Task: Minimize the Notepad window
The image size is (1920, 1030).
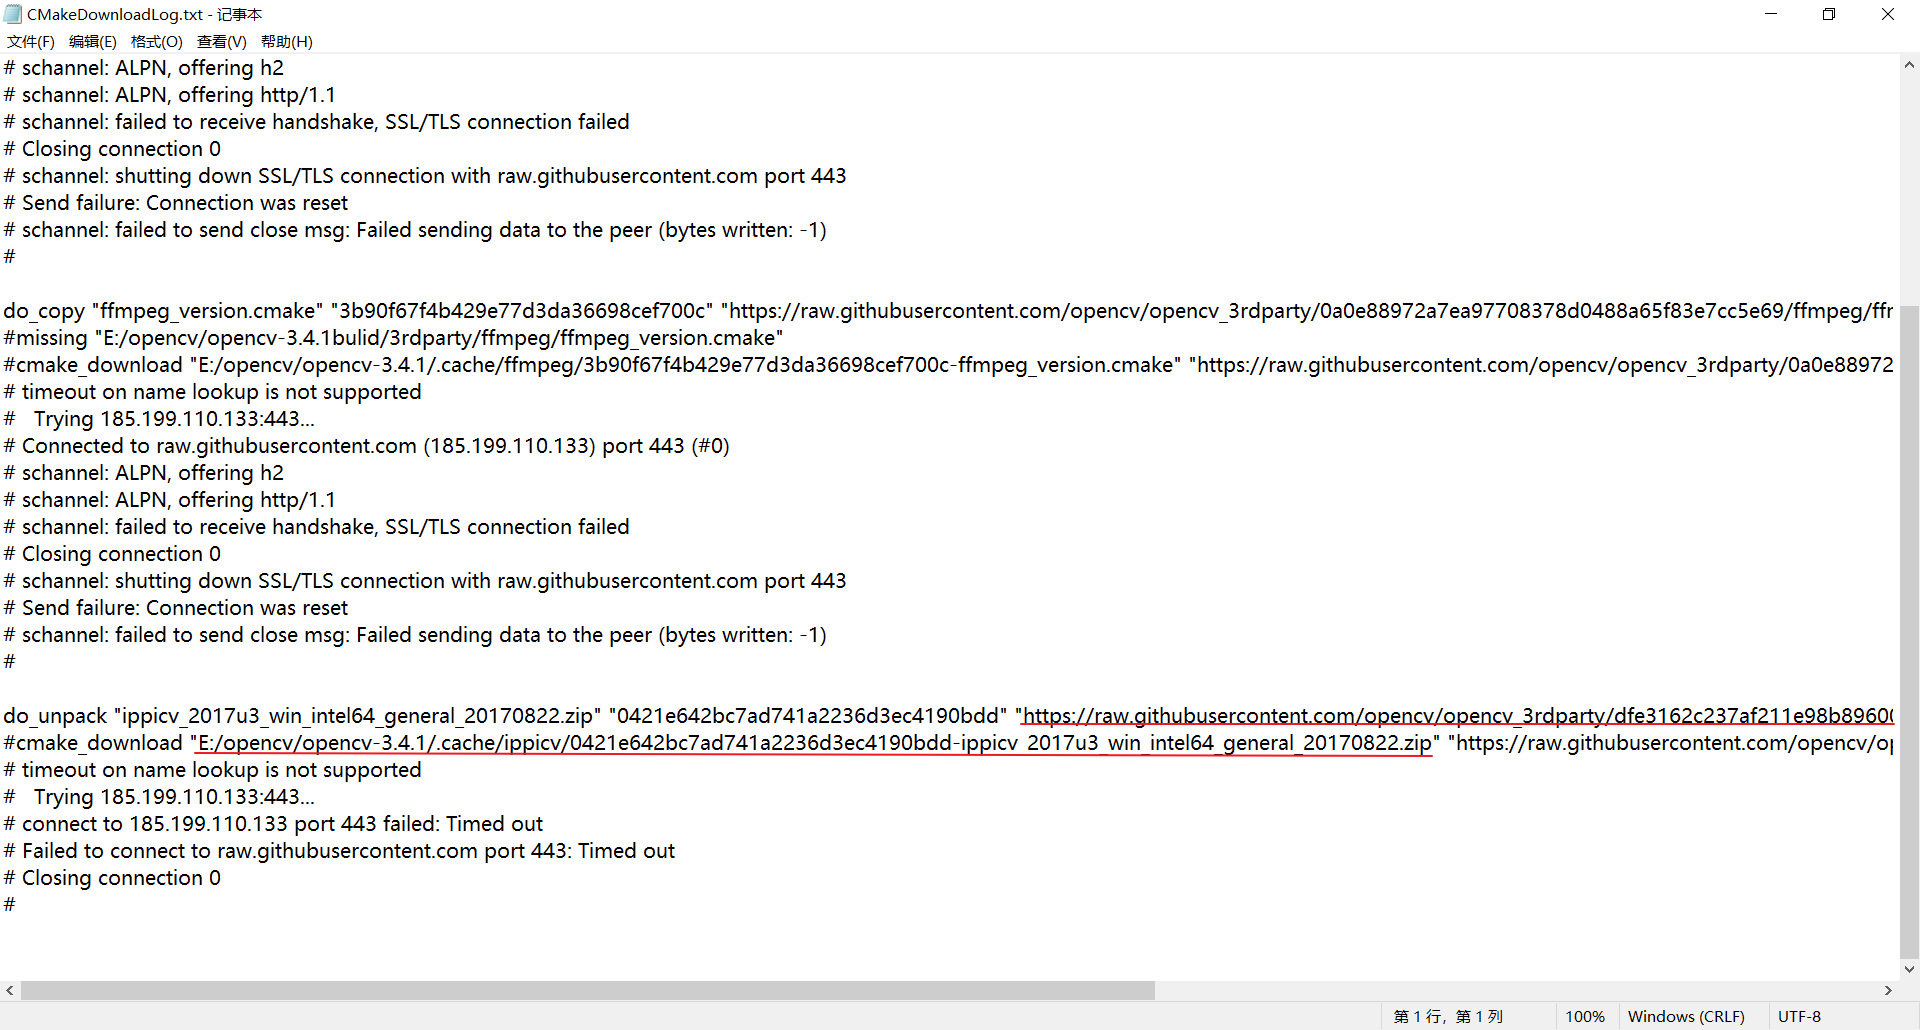Action: pyautogui.click(x=1771, y=14)
